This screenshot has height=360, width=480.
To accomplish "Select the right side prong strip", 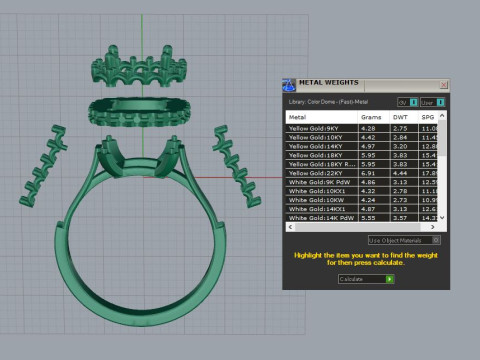I will [x=237, y=166].
